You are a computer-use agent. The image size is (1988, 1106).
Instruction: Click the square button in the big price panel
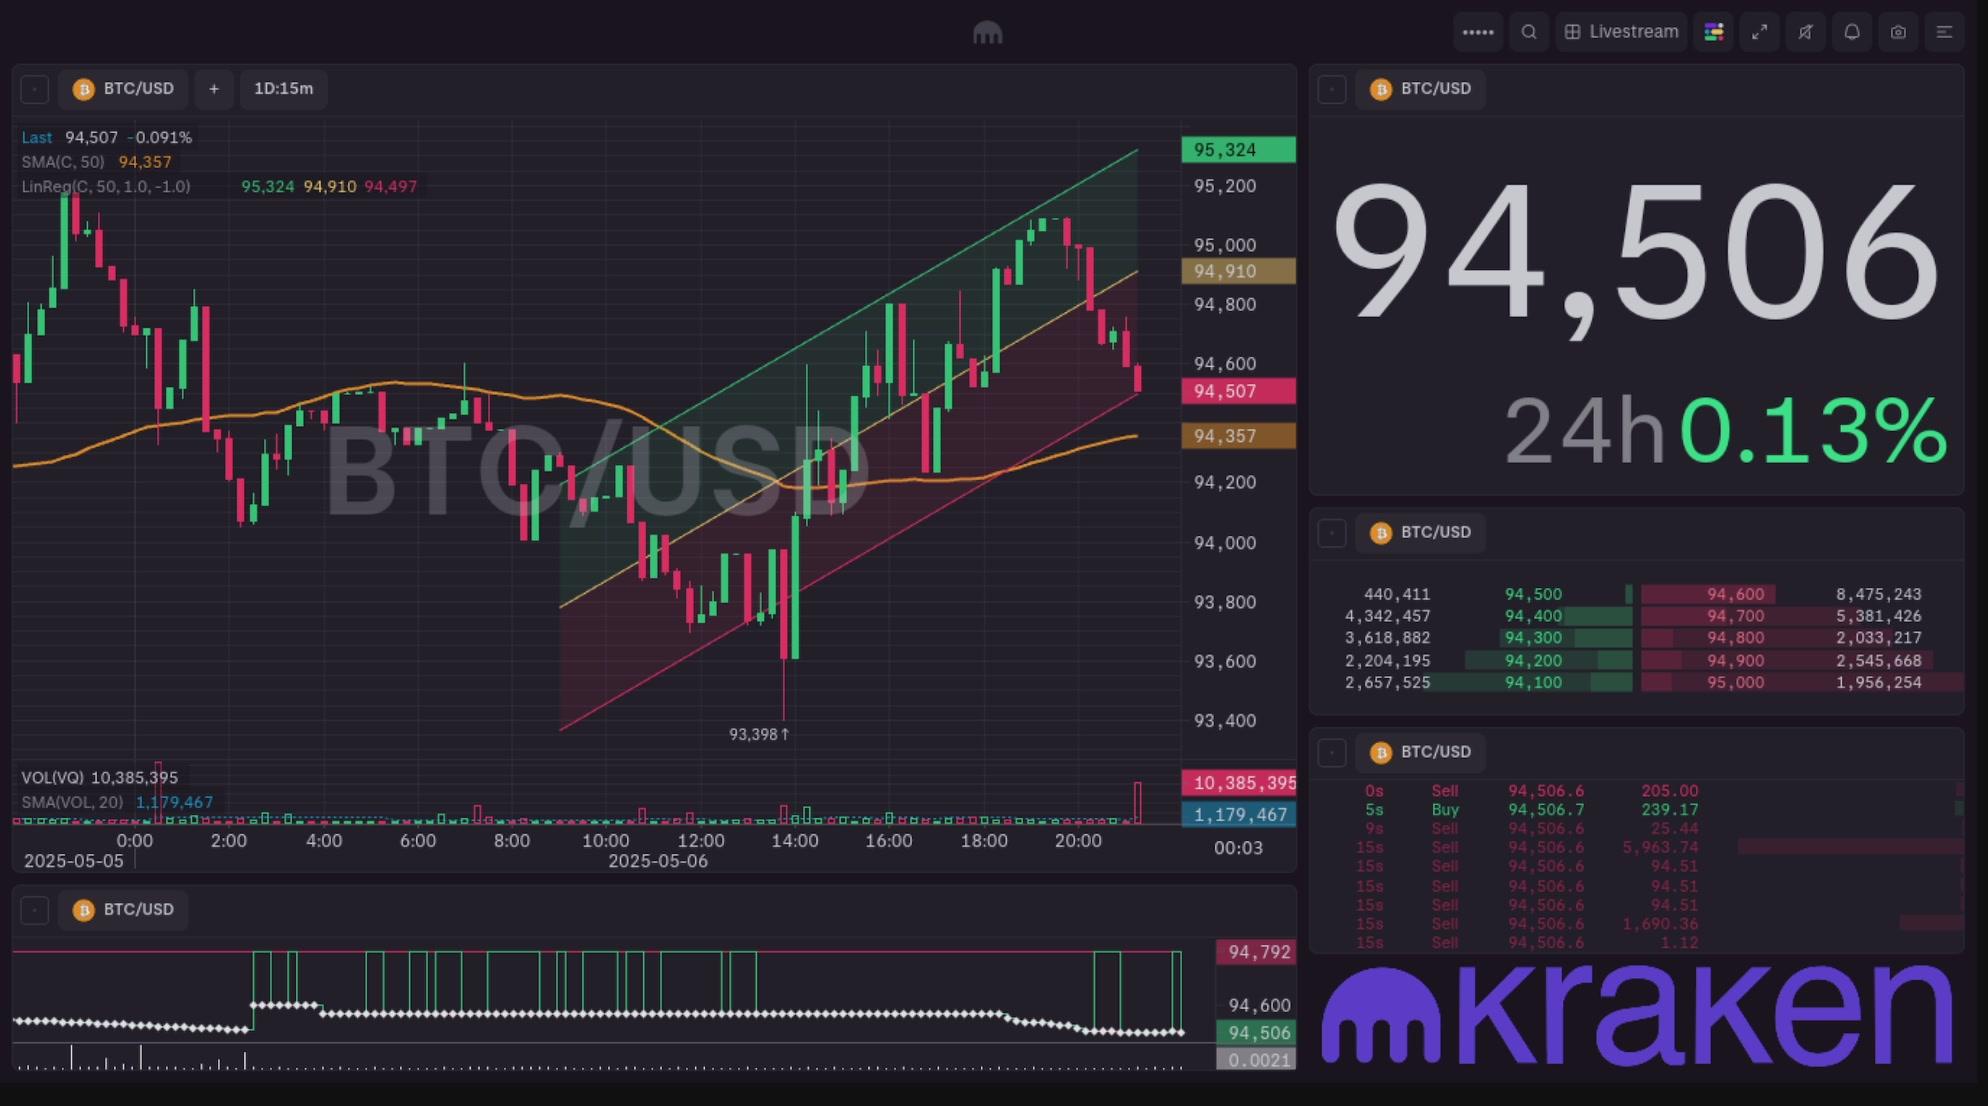click(1332, 89)
